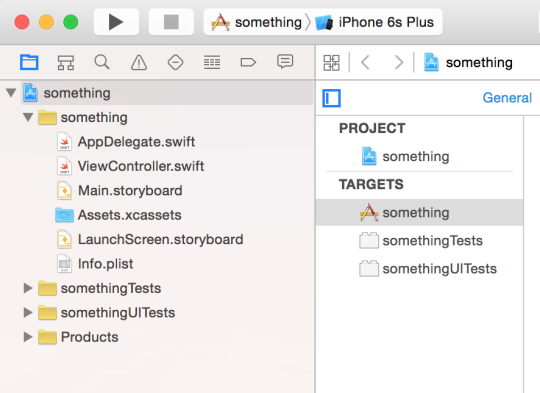This screenshot has width=540, height=393.
Task: Open the Breakpoint navigator
Action: pyautogui.click(x=248, y=62)
